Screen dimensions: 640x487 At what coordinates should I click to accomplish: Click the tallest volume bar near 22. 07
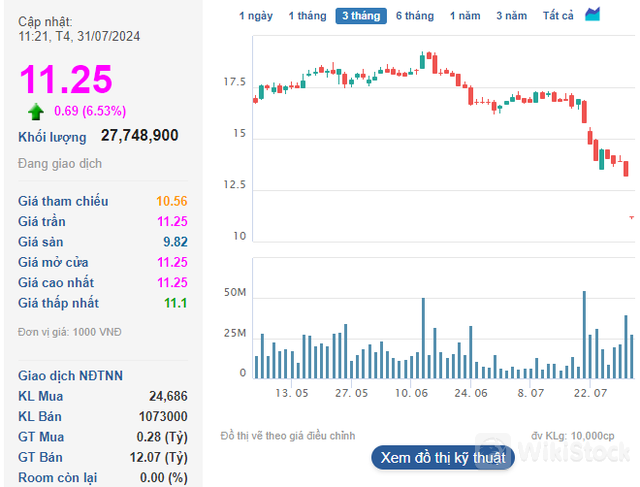(584, 335)
